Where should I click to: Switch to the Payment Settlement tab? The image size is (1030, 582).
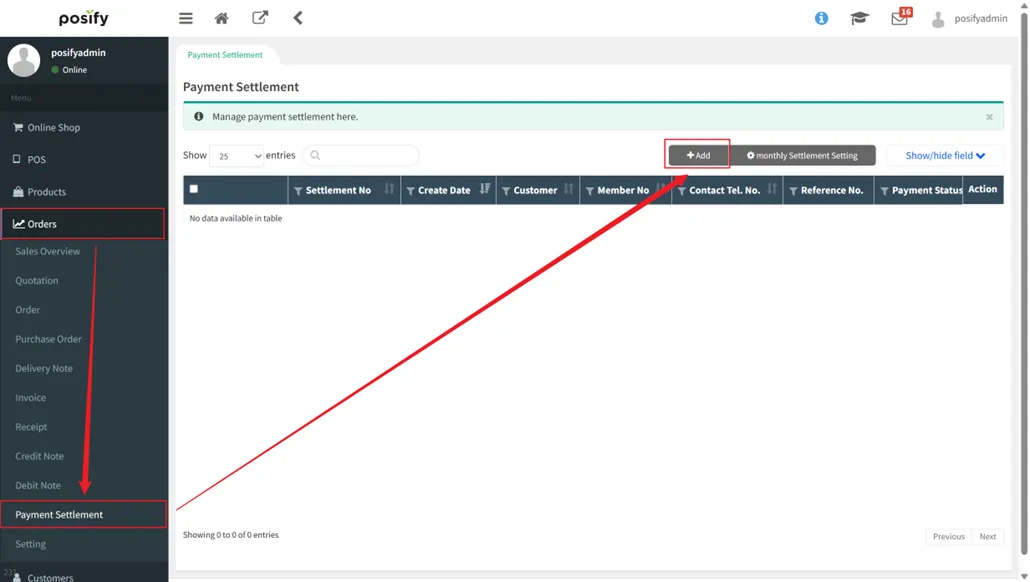point(225,55)
